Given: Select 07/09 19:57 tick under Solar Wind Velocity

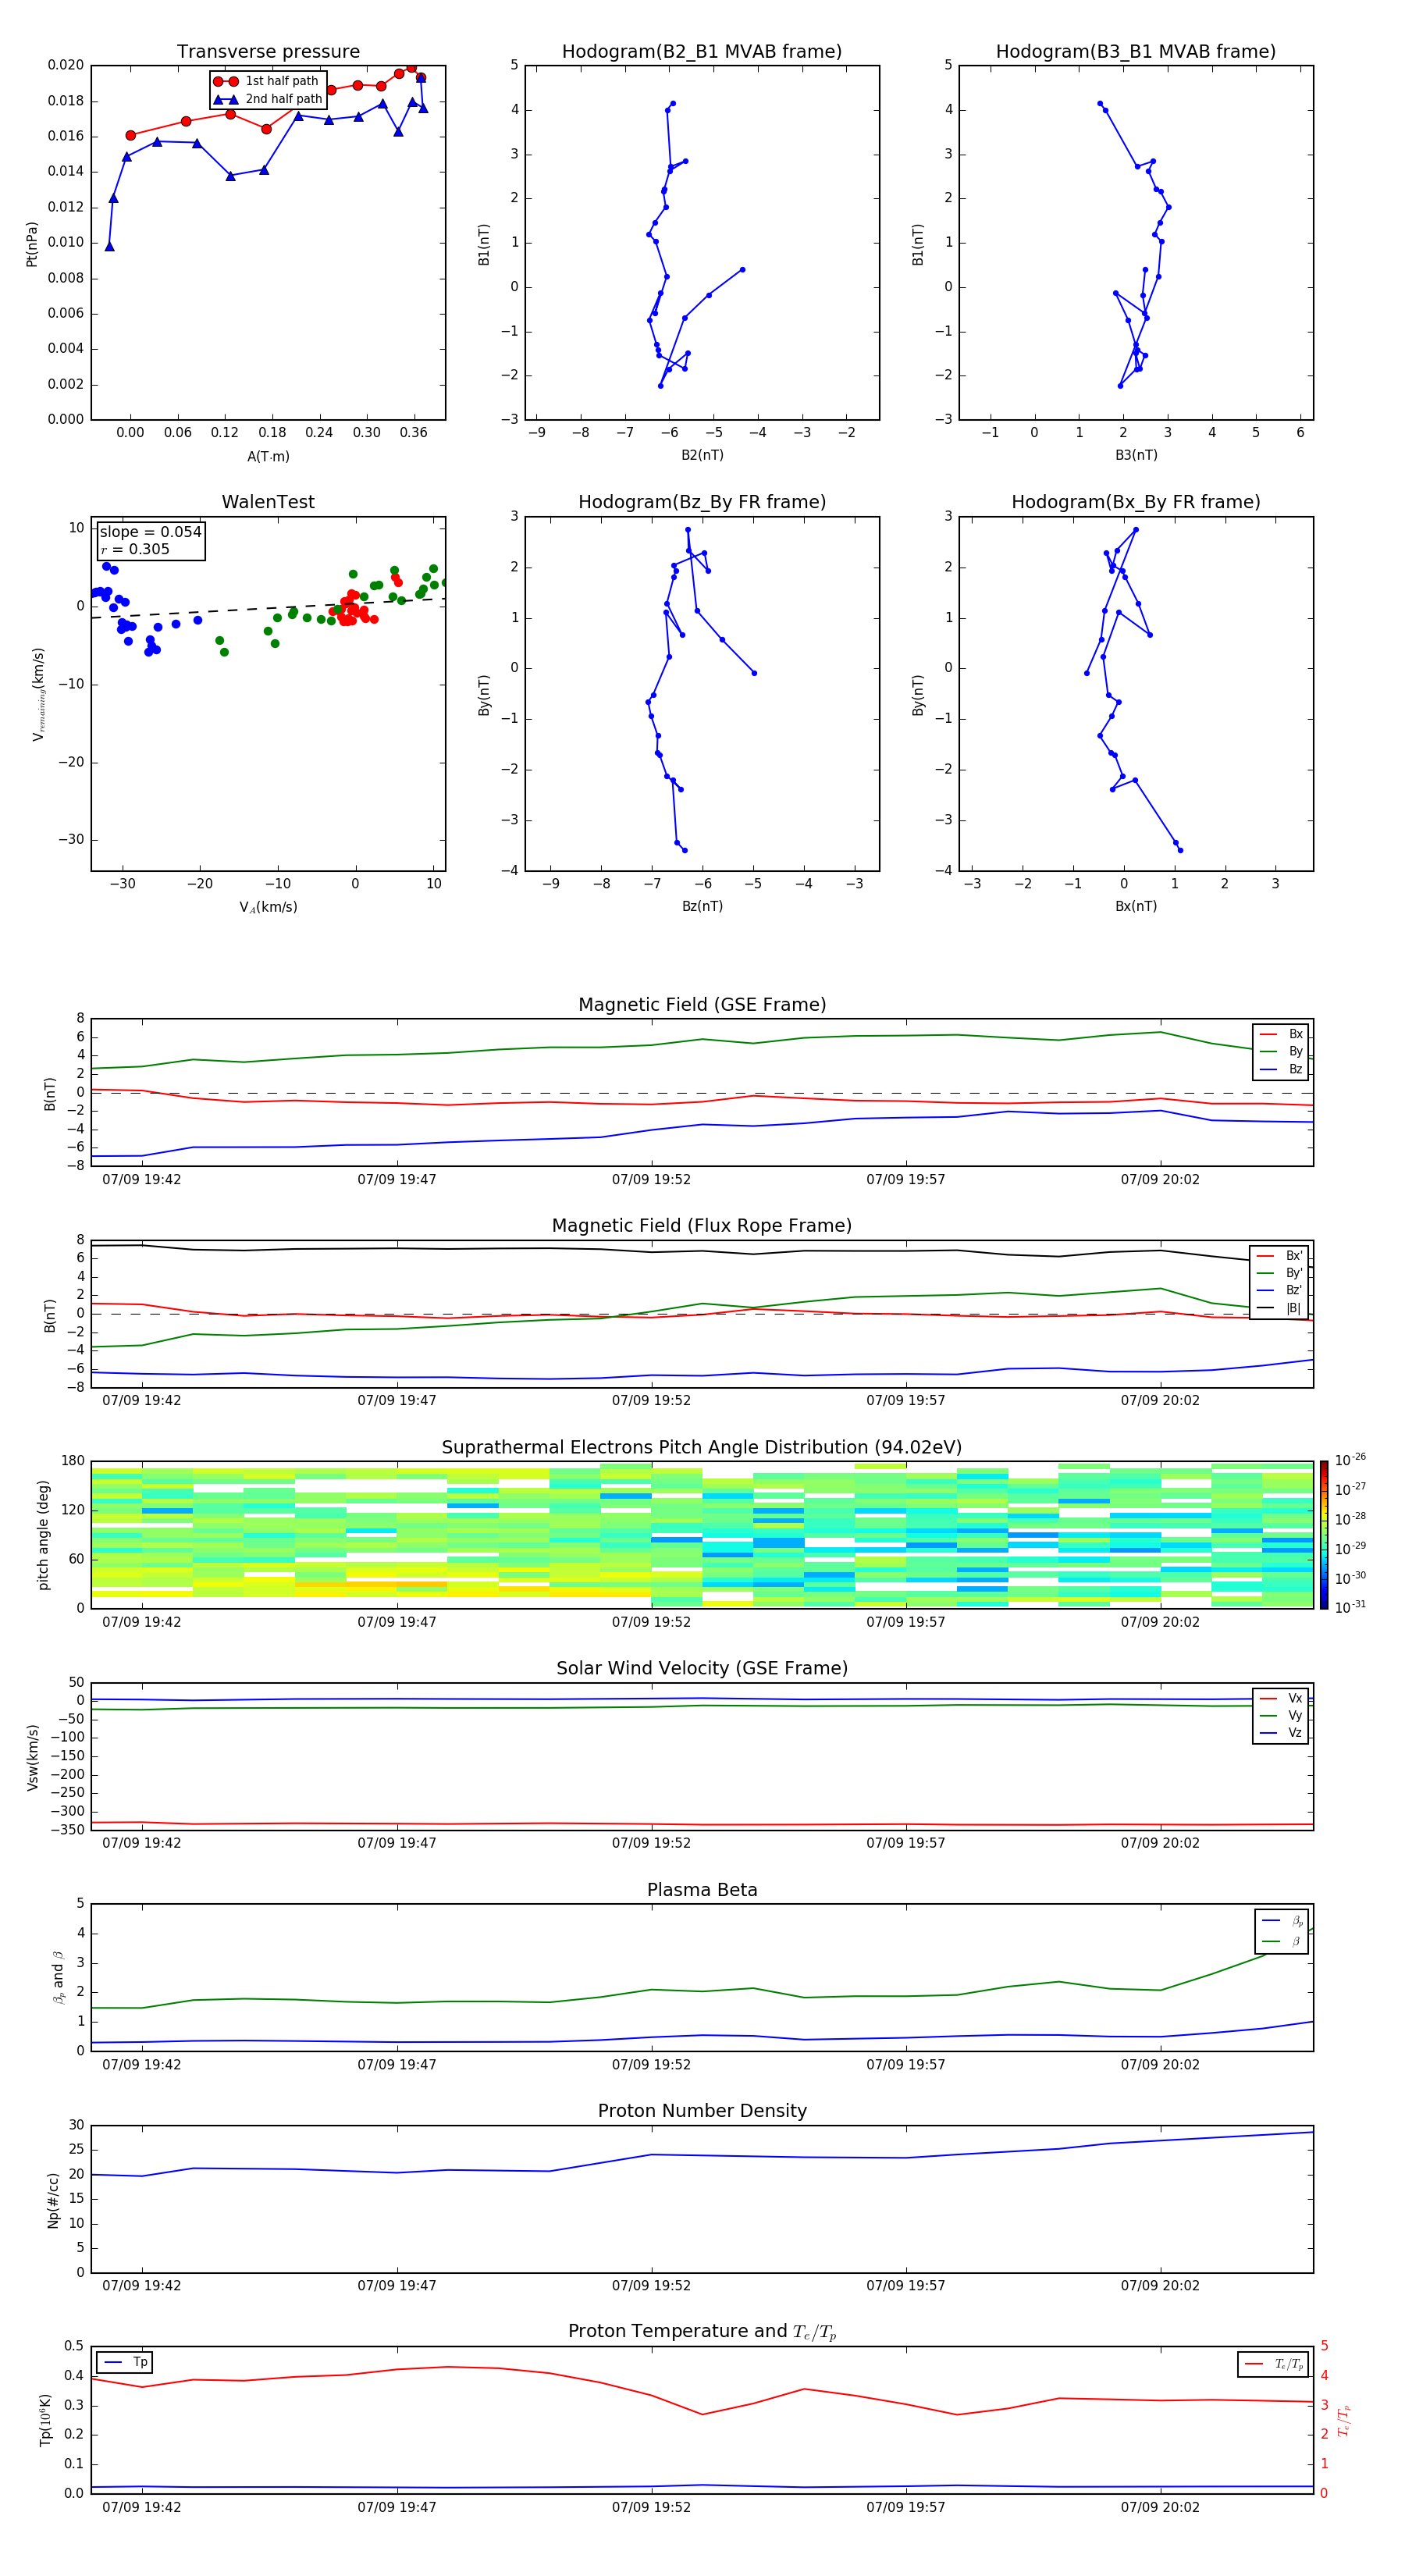Looking at the screenshot, I should 905,1843.
